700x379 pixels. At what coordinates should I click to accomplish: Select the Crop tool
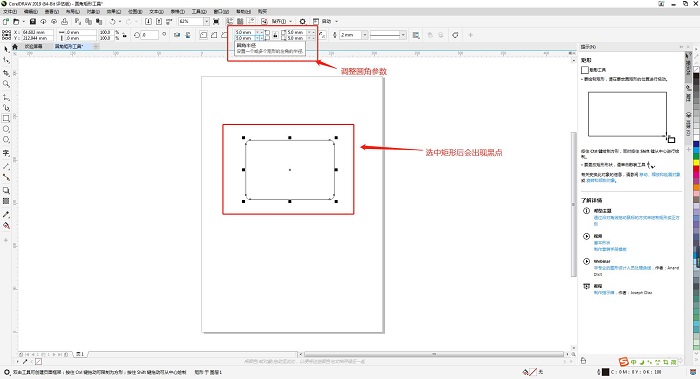[6, 72]
